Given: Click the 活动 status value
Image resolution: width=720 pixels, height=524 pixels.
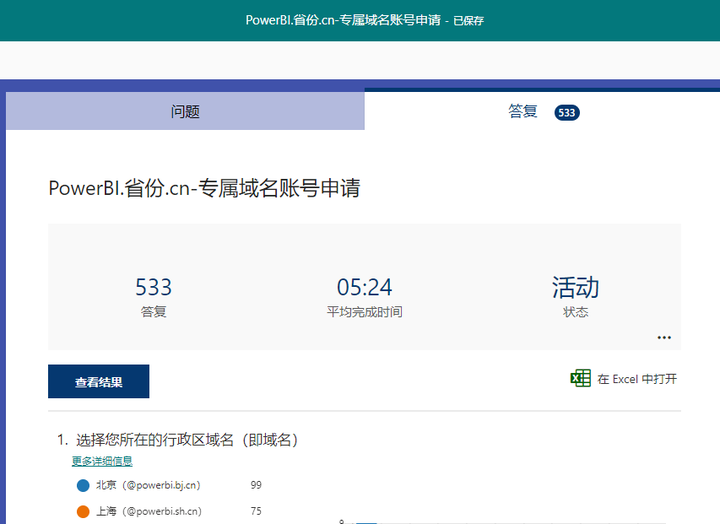Looking at the screenshot, I should point(575,287).
